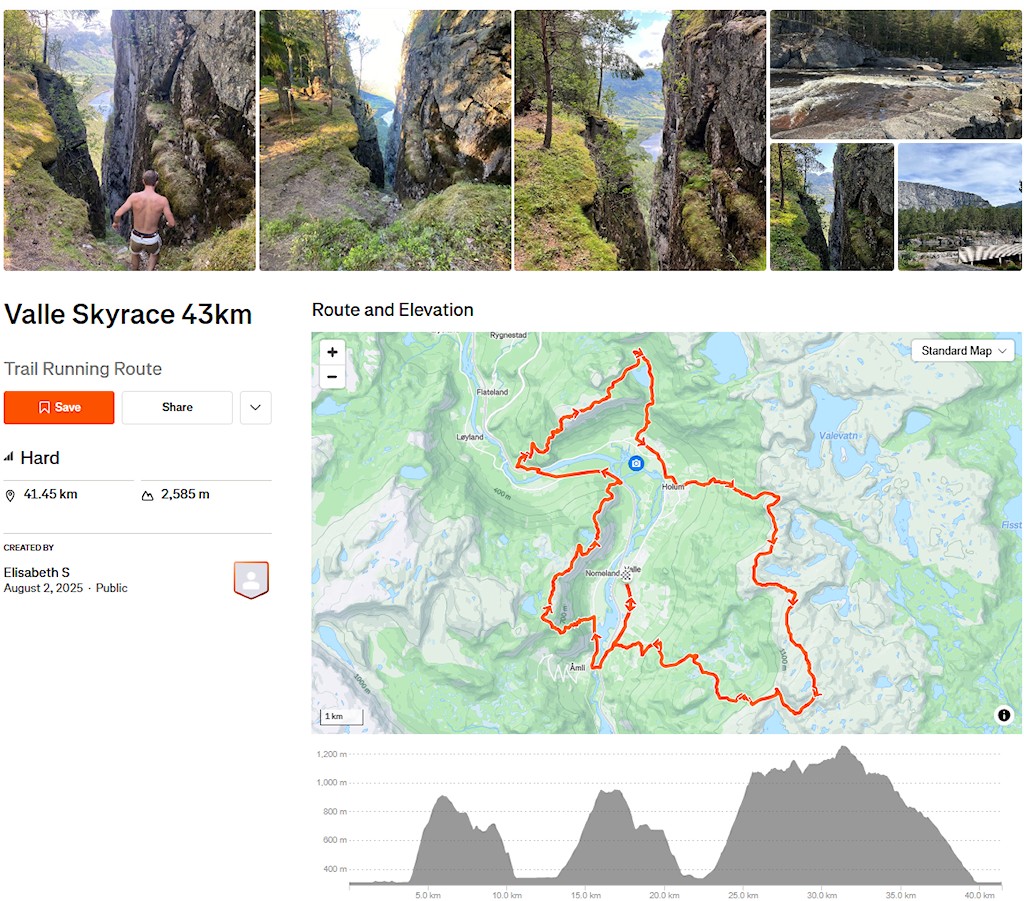This screenshot has height=901, width=1024.
Task: Click the elevation gain mountain icon
Action: point(148,496)
